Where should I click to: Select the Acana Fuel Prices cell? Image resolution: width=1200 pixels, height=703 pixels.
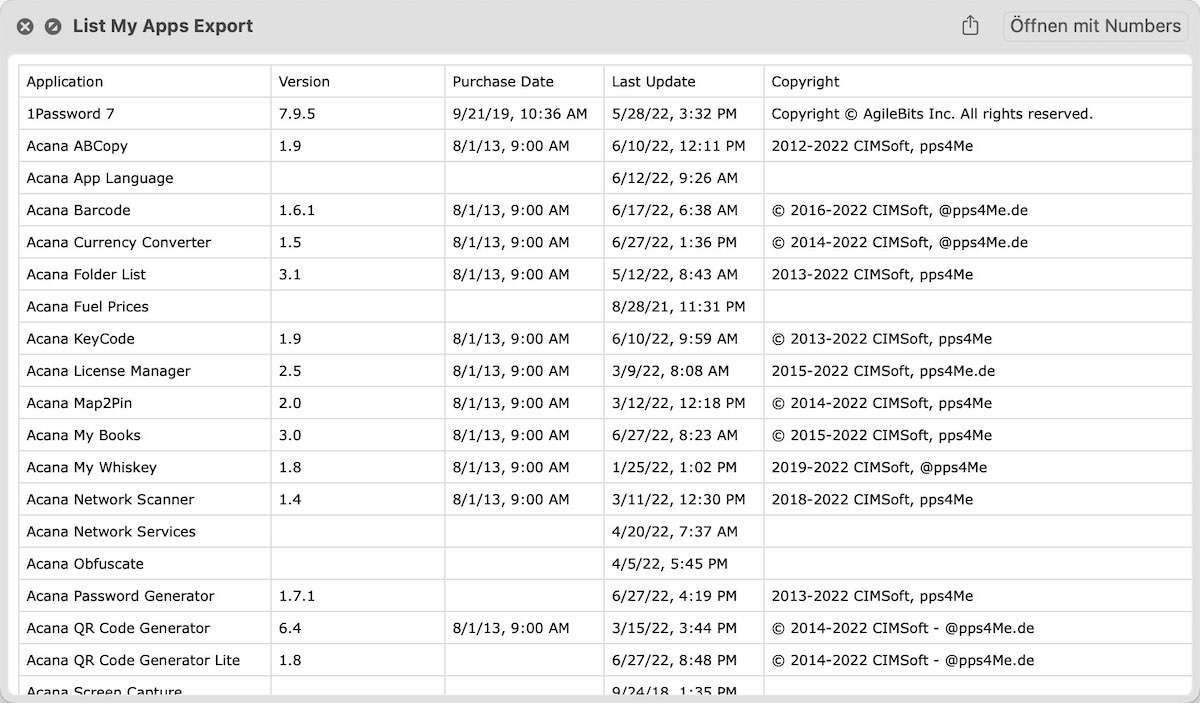(x=145, y=306)
